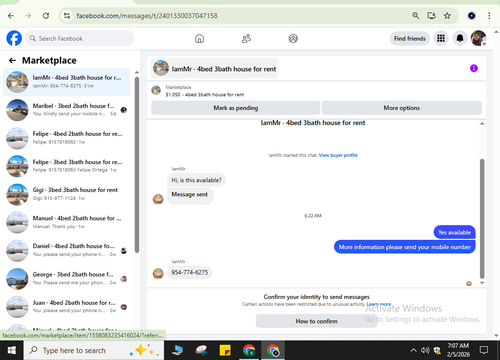
Task: Open the taskbar clock and date
Action: [458, 350]
